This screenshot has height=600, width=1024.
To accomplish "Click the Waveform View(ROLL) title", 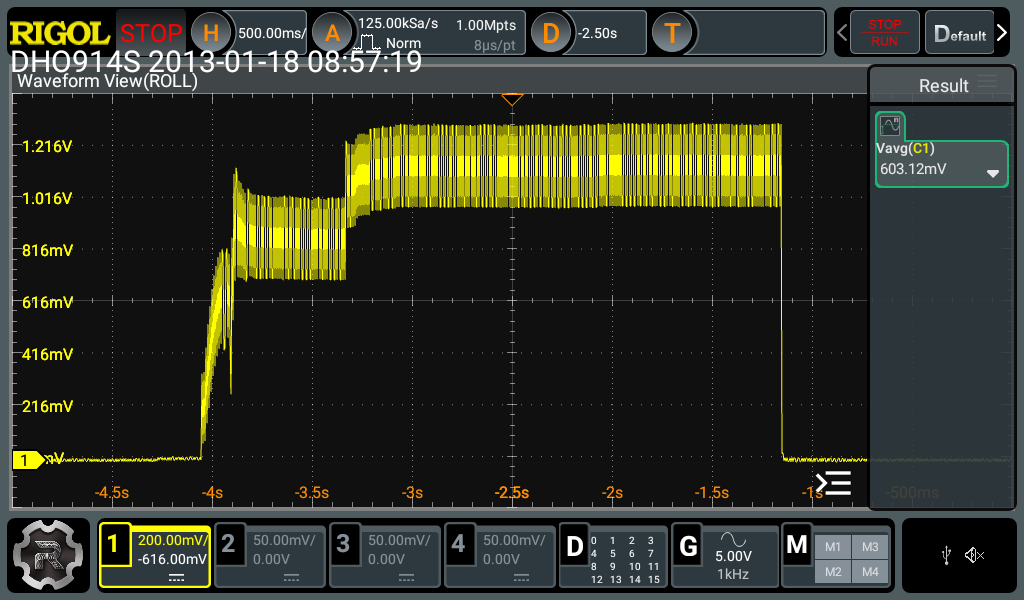I will pyautogui.click(x=107, y=81).
